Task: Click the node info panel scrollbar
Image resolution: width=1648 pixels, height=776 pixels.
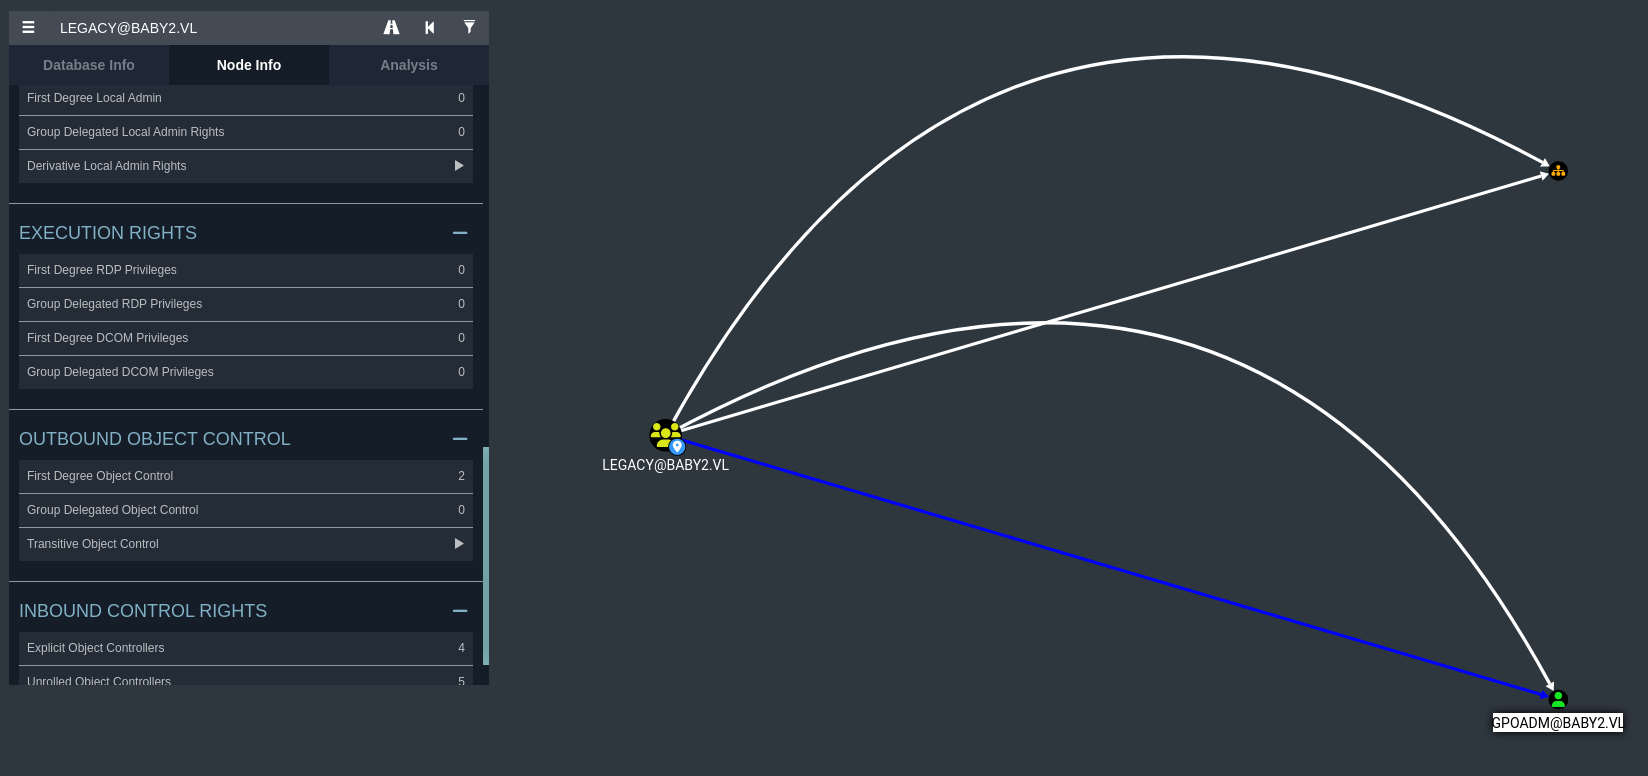Action: point(486,555)
